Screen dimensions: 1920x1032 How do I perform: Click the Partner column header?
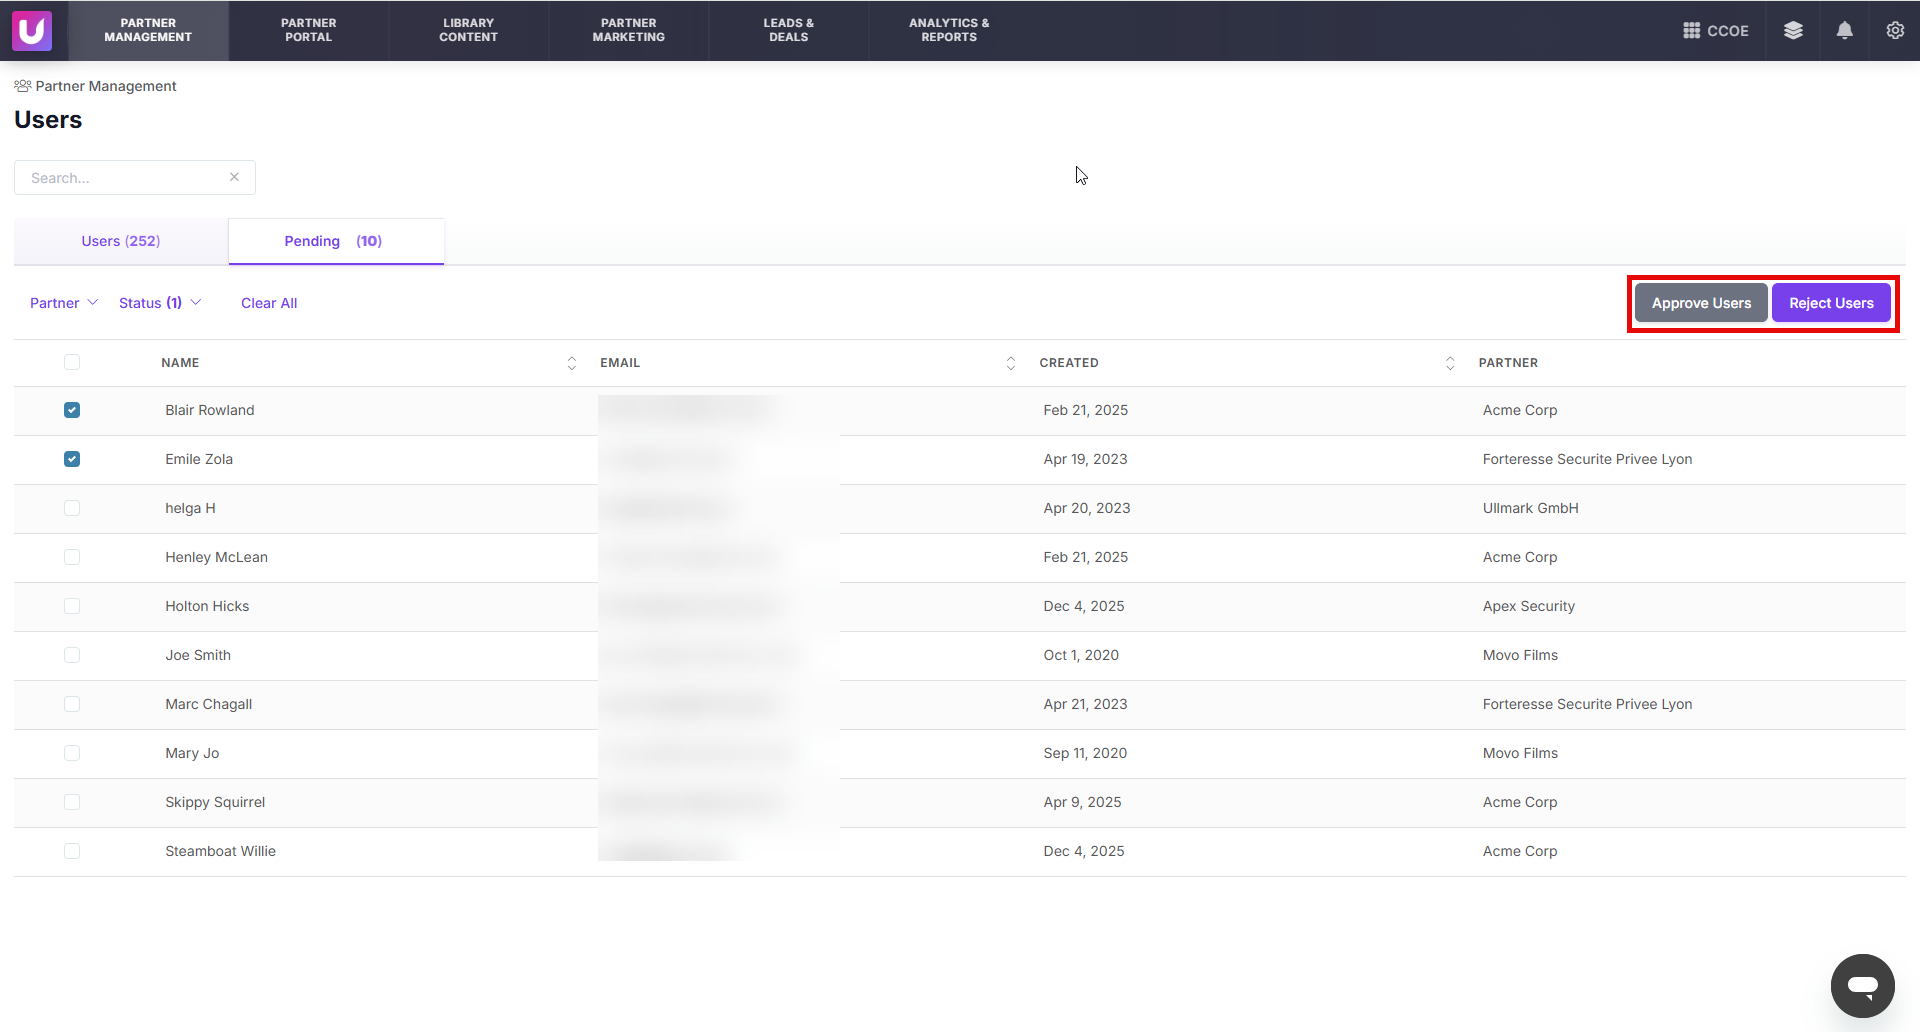click(1508, 363)
